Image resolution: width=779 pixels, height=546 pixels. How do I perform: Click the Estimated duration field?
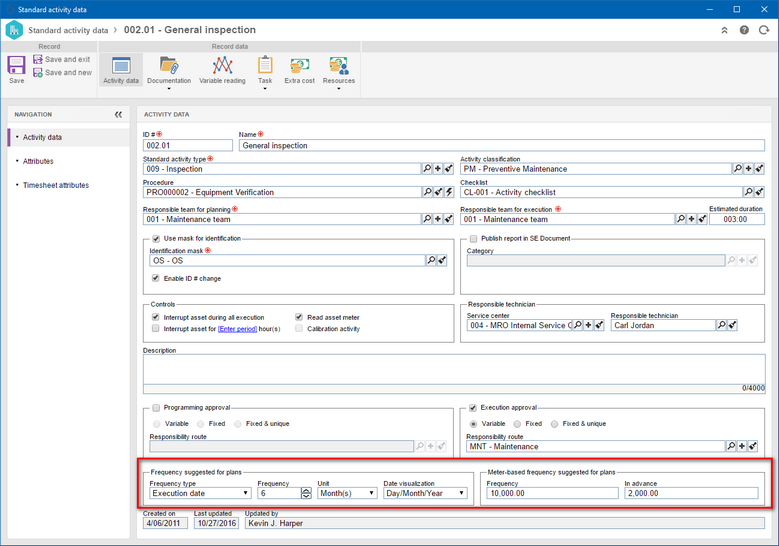[737, 219]
